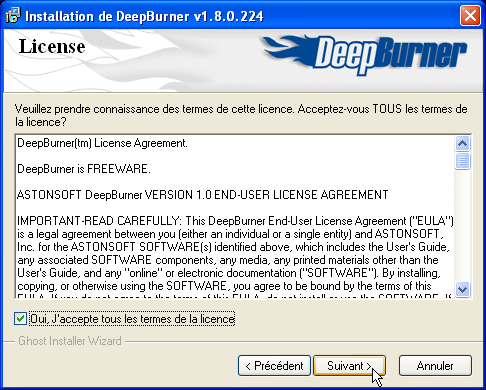
Task: Click the "License" heading text
Action: pos(52,46)
